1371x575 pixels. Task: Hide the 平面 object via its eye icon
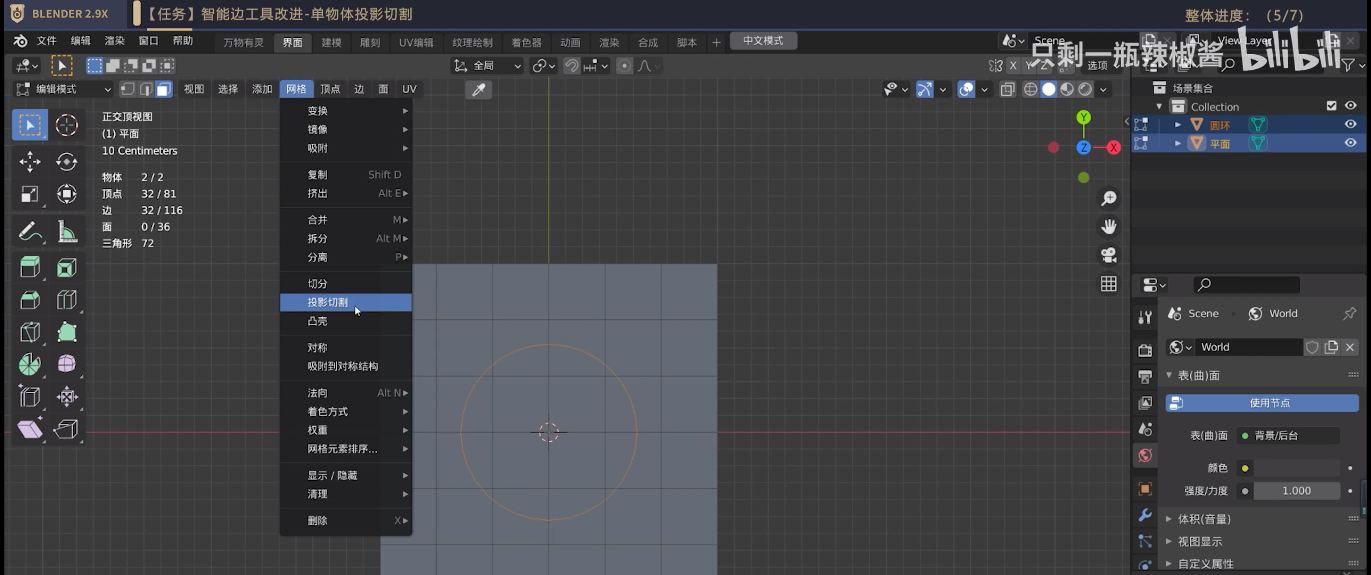pyautogui.click(x=1350, y=143)
